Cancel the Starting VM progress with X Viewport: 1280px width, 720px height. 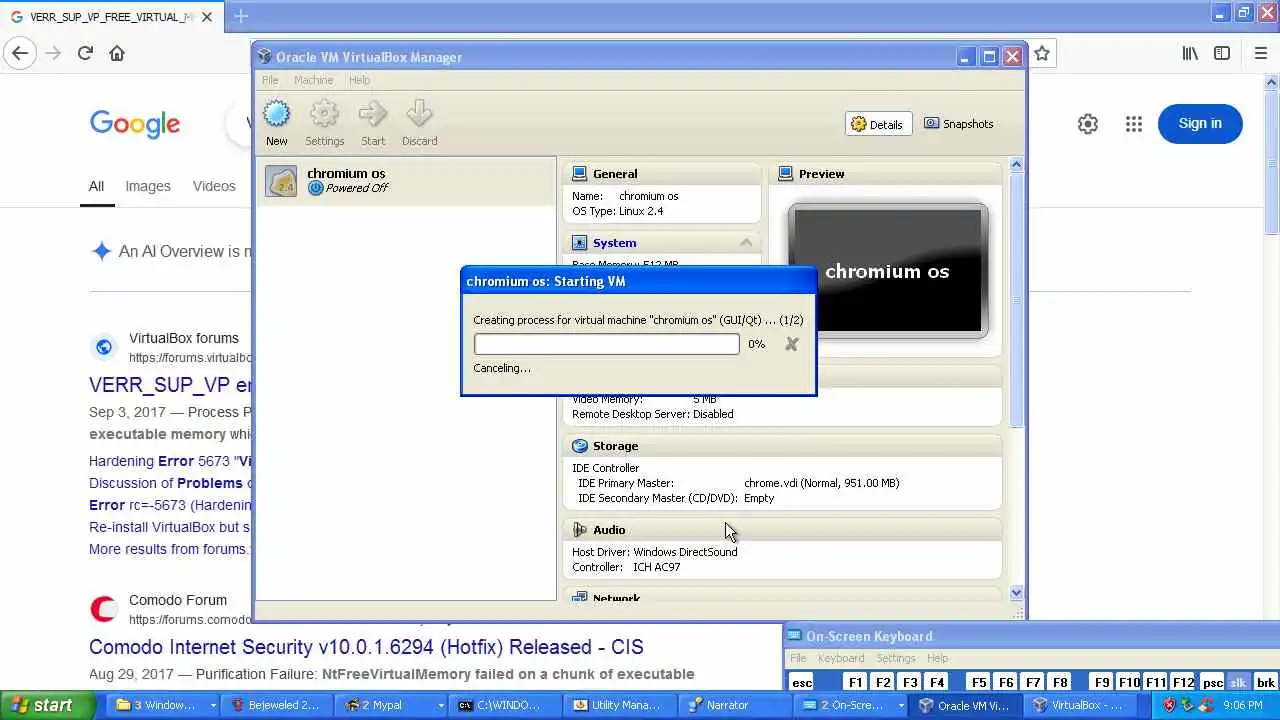(792, 344)
